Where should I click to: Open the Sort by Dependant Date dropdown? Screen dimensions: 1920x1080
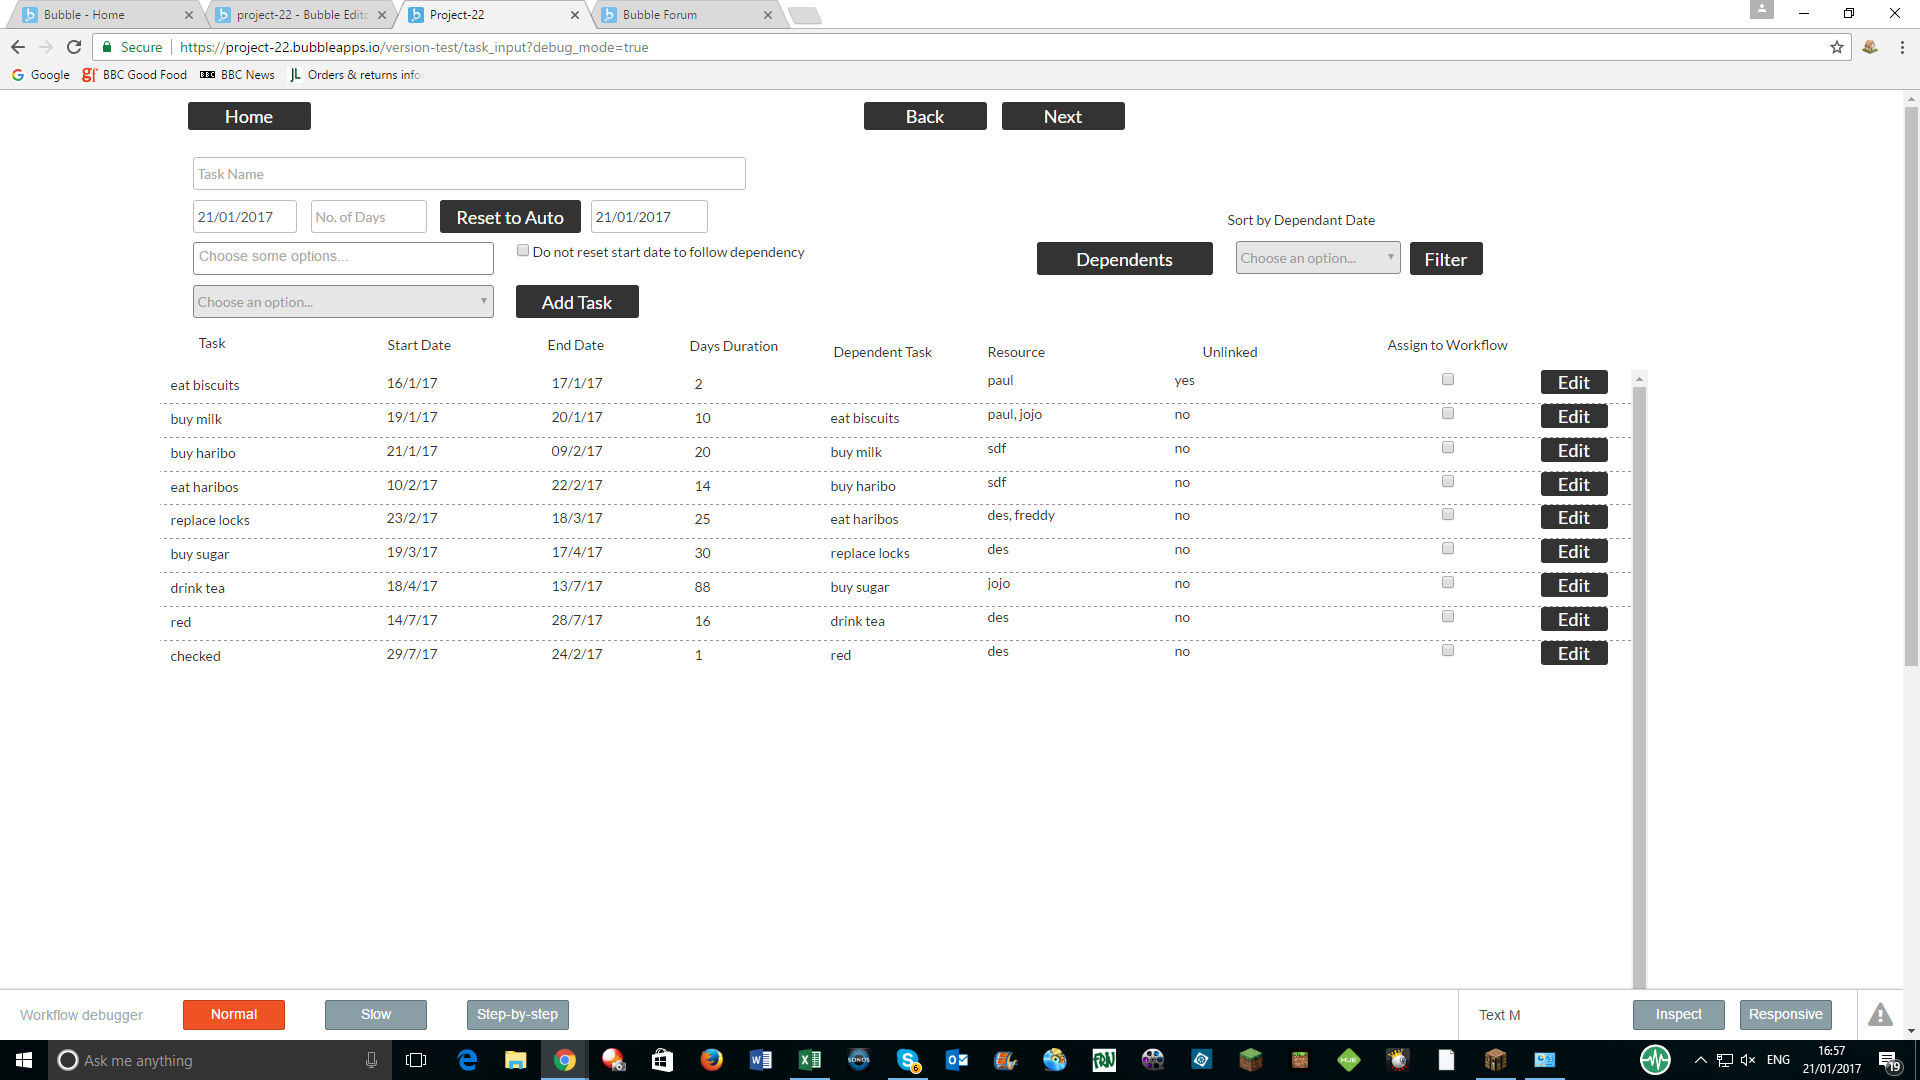click(1317, 258)
